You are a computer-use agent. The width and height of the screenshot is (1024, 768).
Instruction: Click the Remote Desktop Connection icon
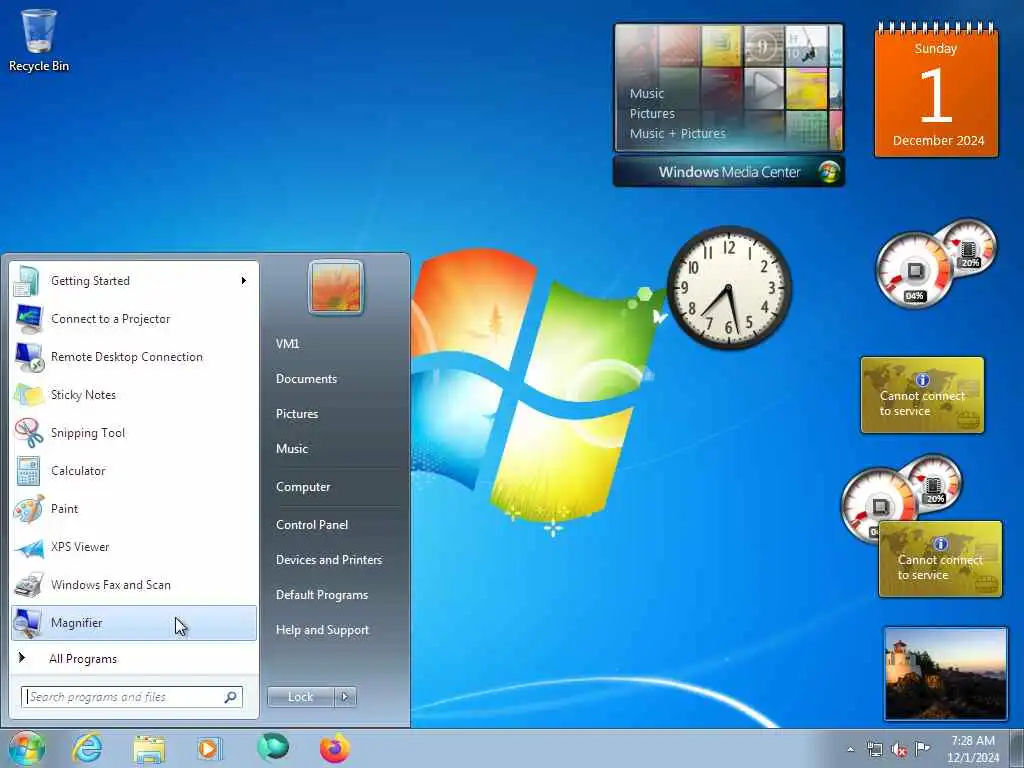28,357
